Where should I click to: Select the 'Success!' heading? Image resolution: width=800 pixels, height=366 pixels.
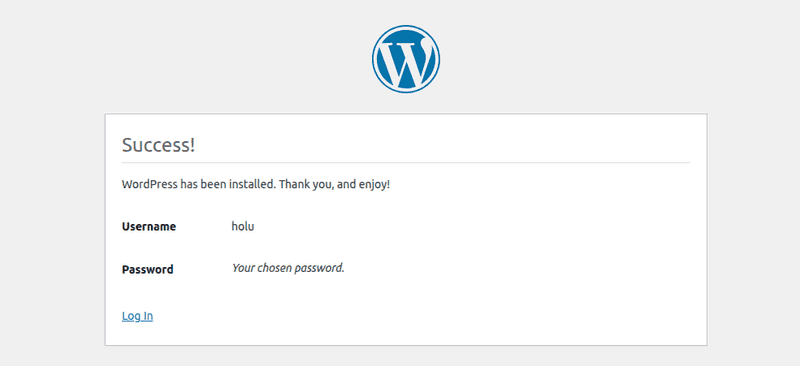tap(159, 145)
